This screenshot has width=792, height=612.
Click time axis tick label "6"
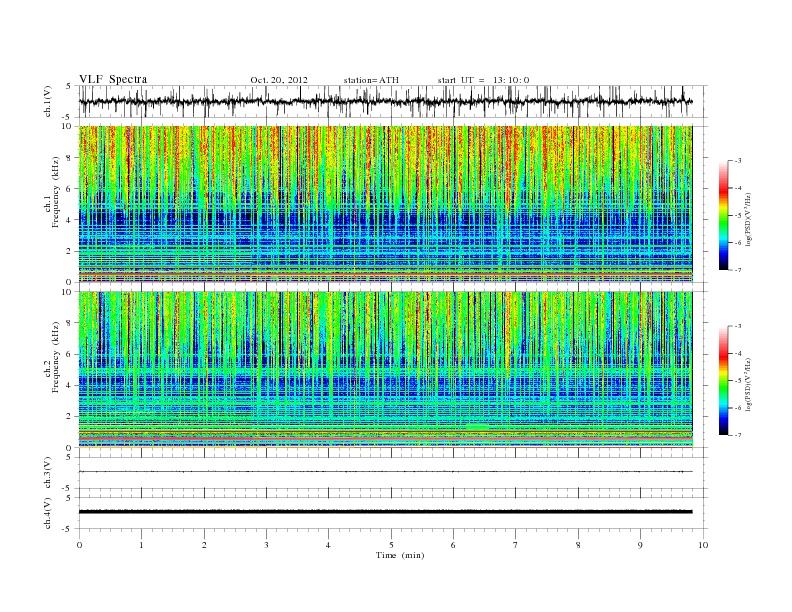pyautogui.click(x=453, y=545)
